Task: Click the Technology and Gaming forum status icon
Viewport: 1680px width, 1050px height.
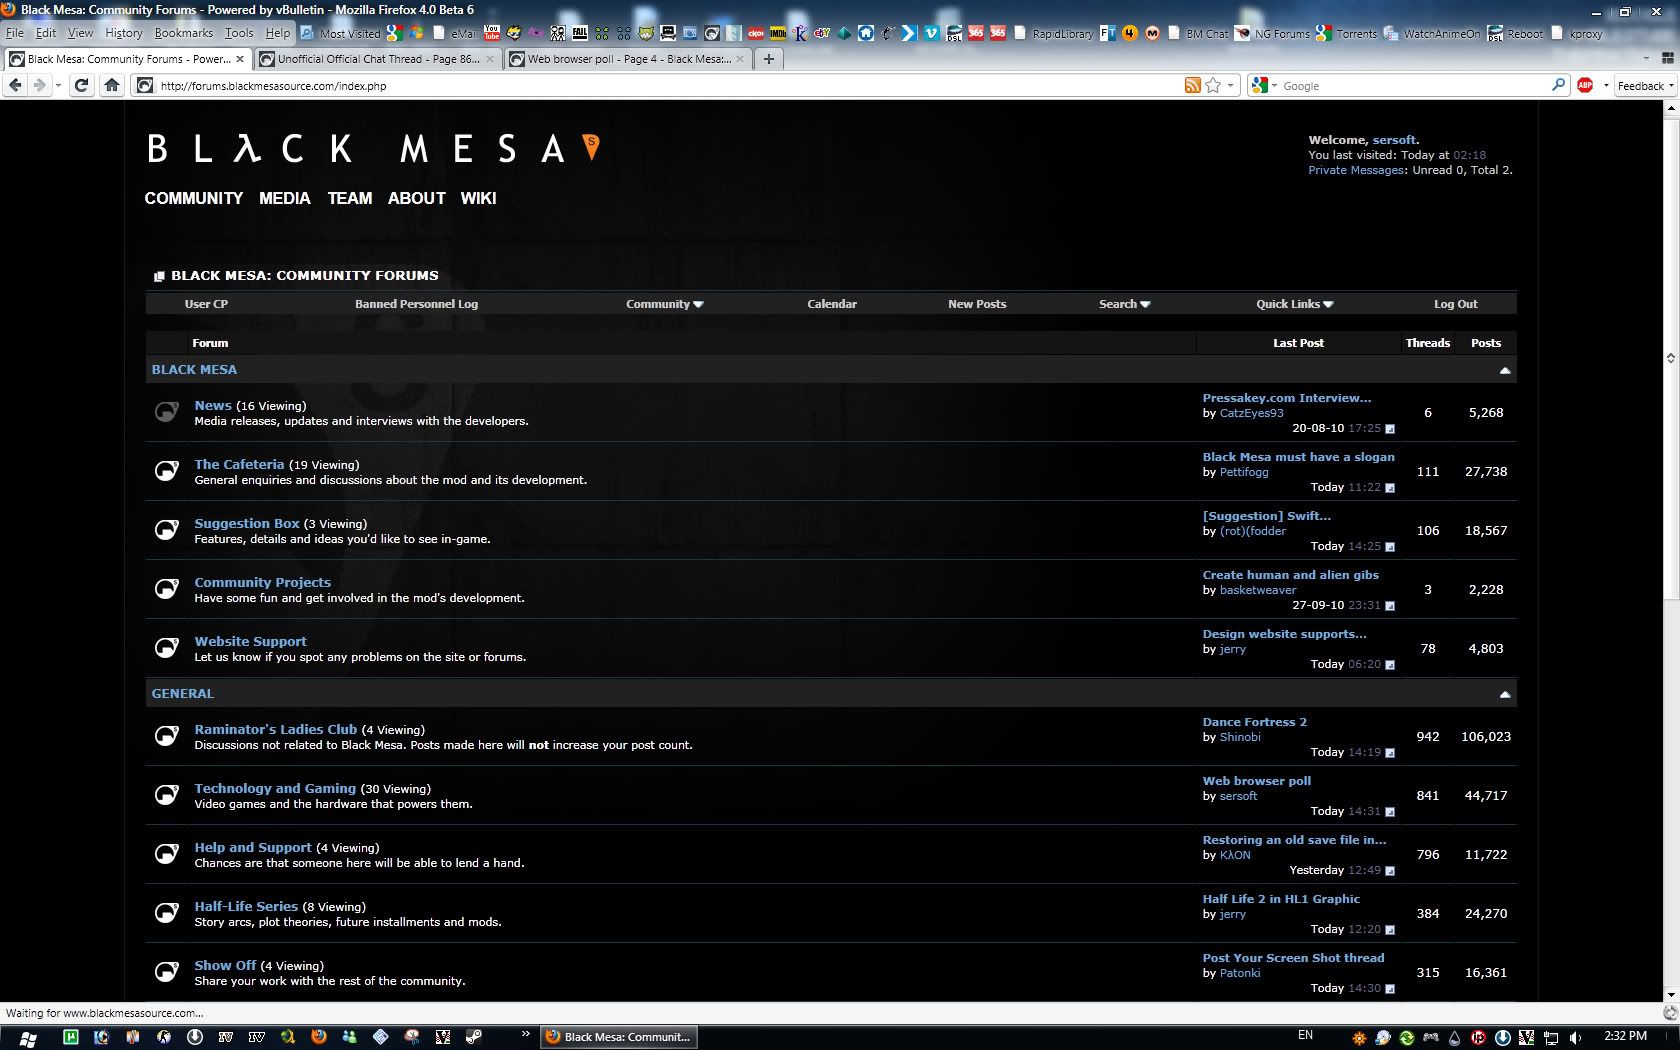Action: 167,795
